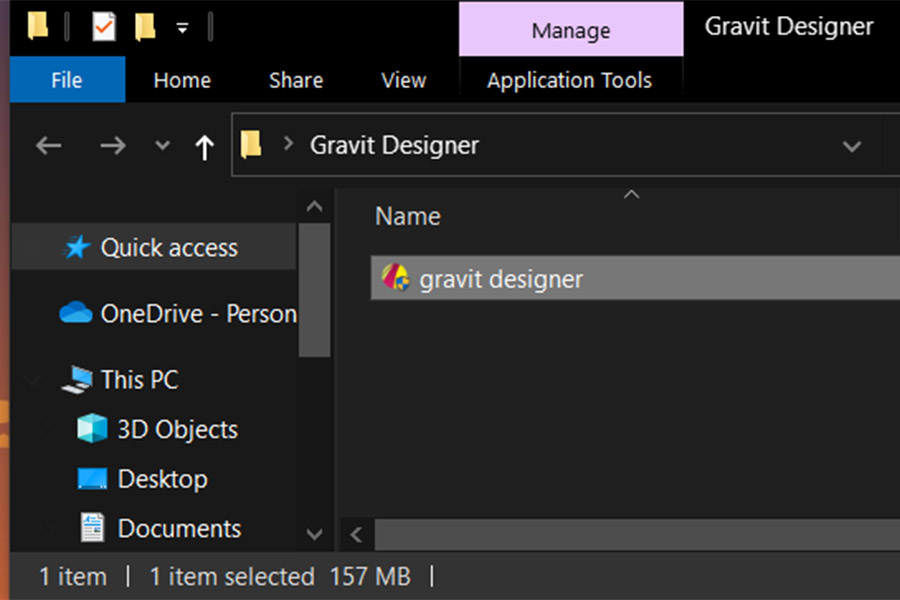Open the Manage contextual tab
The height and width of the screenshot is (600, 900).
pyautogui.click(x=571, y=29)
